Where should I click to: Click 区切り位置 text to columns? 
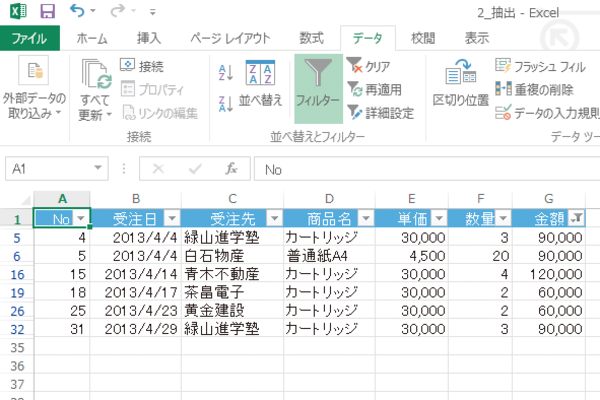point(461,84)
